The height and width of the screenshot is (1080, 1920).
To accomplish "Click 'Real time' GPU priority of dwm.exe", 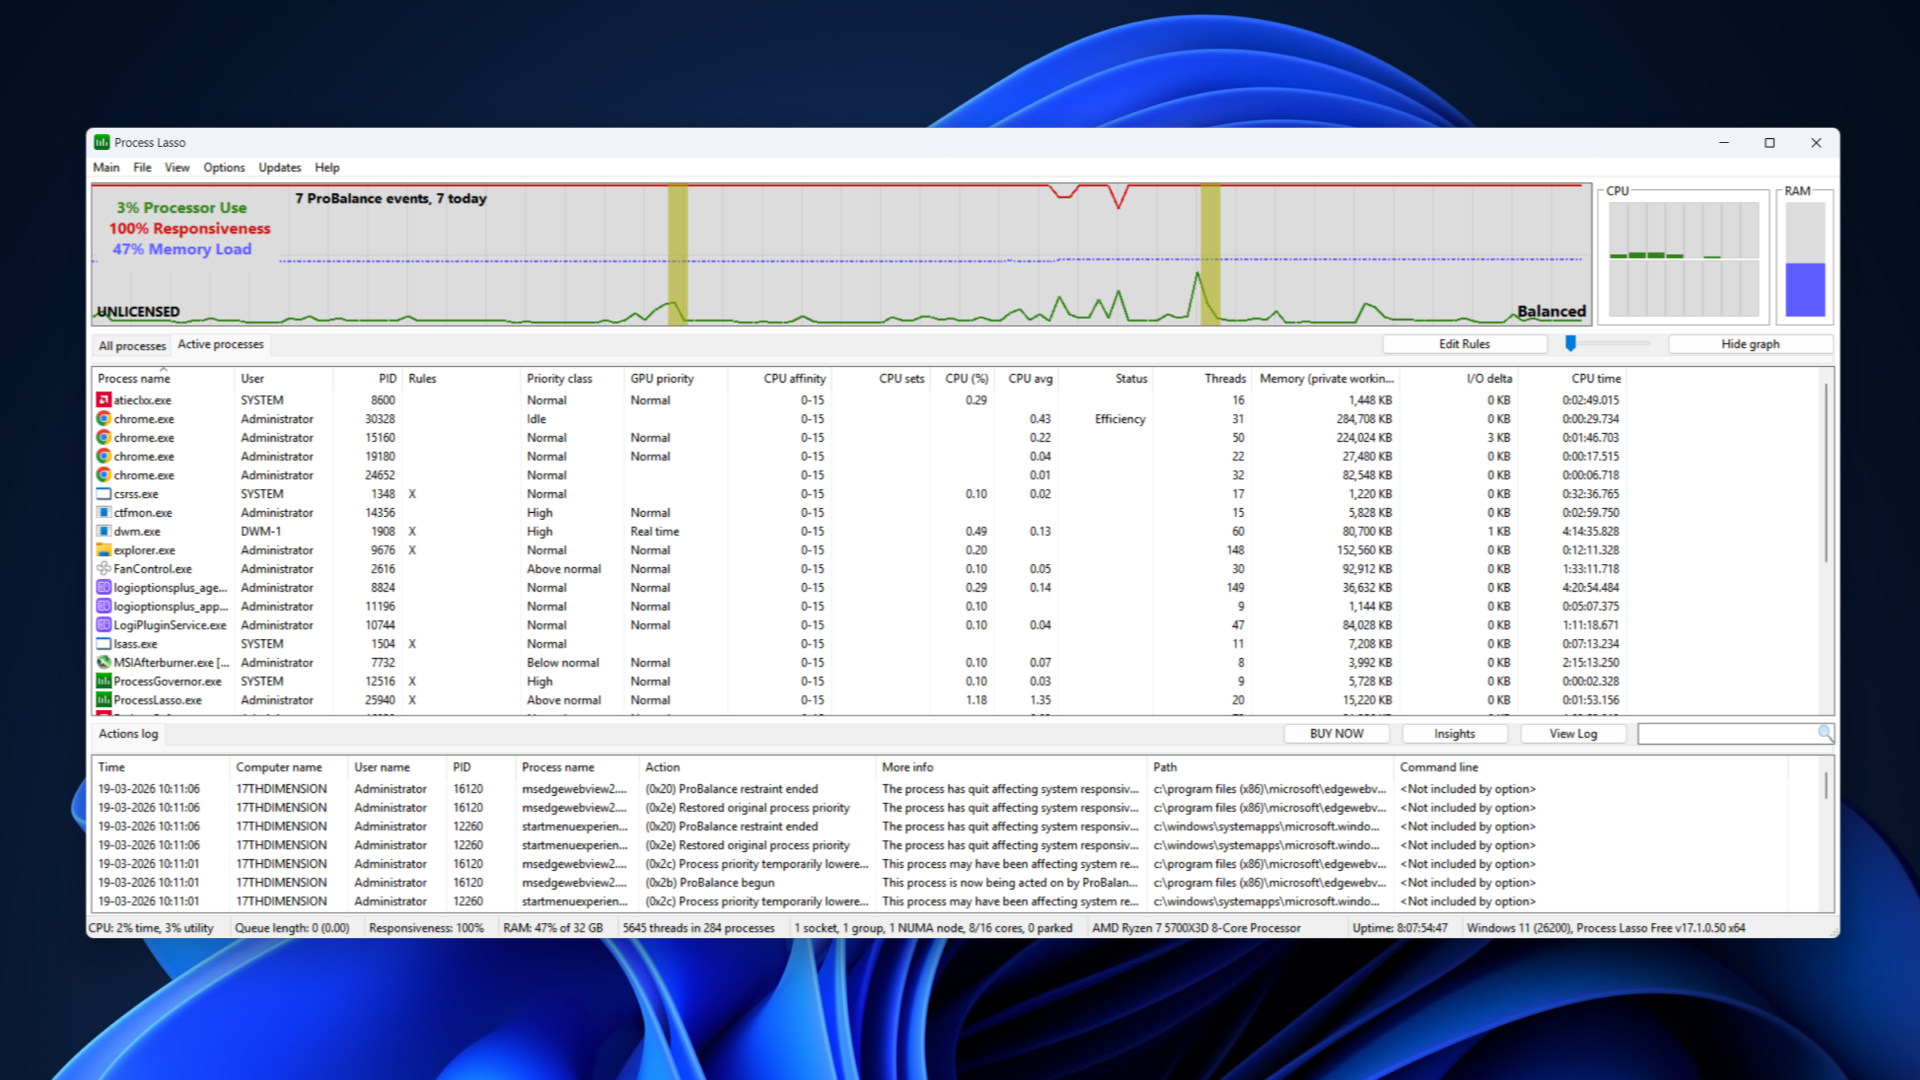I will coord(655,532).
